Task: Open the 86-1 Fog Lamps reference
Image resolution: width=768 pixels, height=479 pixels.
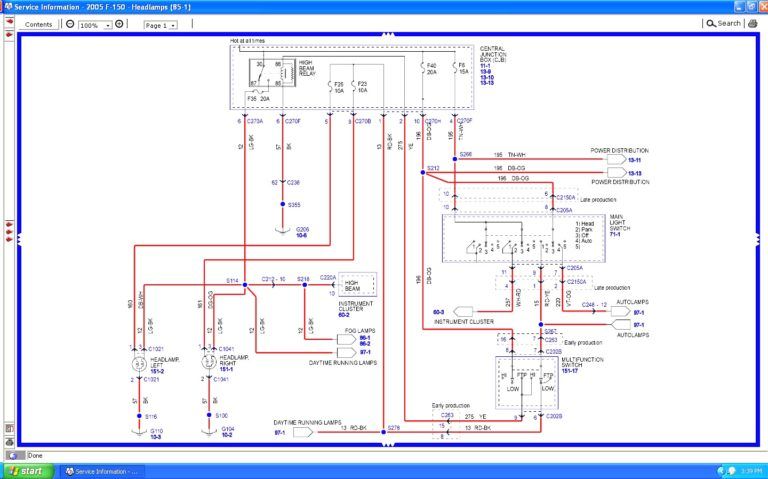Action: pyautogui.click(x=365, y=338)
